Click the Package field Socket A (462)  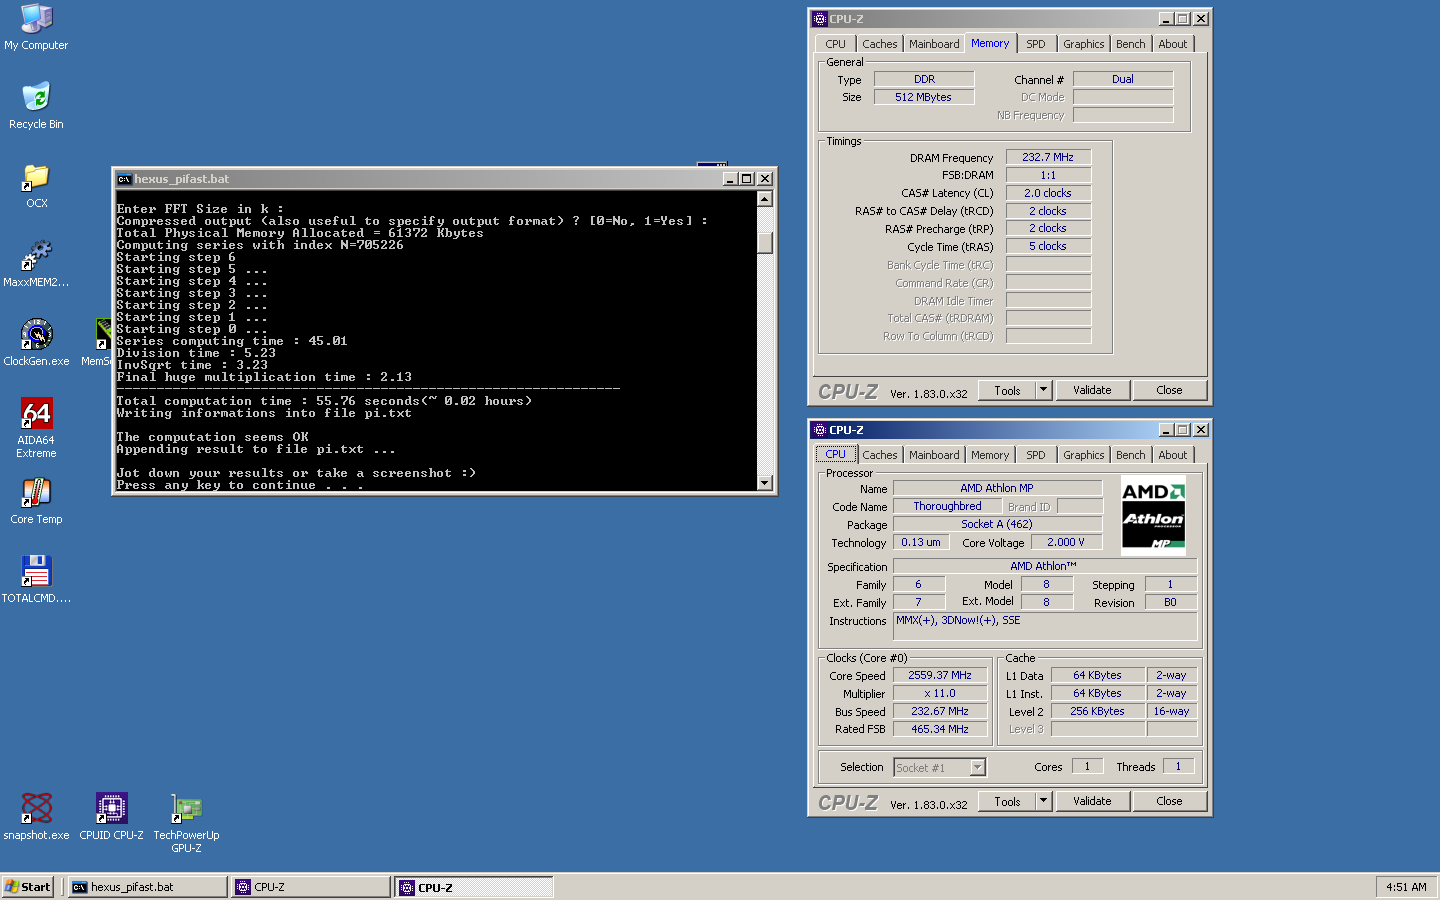click(x=997, y=524)
